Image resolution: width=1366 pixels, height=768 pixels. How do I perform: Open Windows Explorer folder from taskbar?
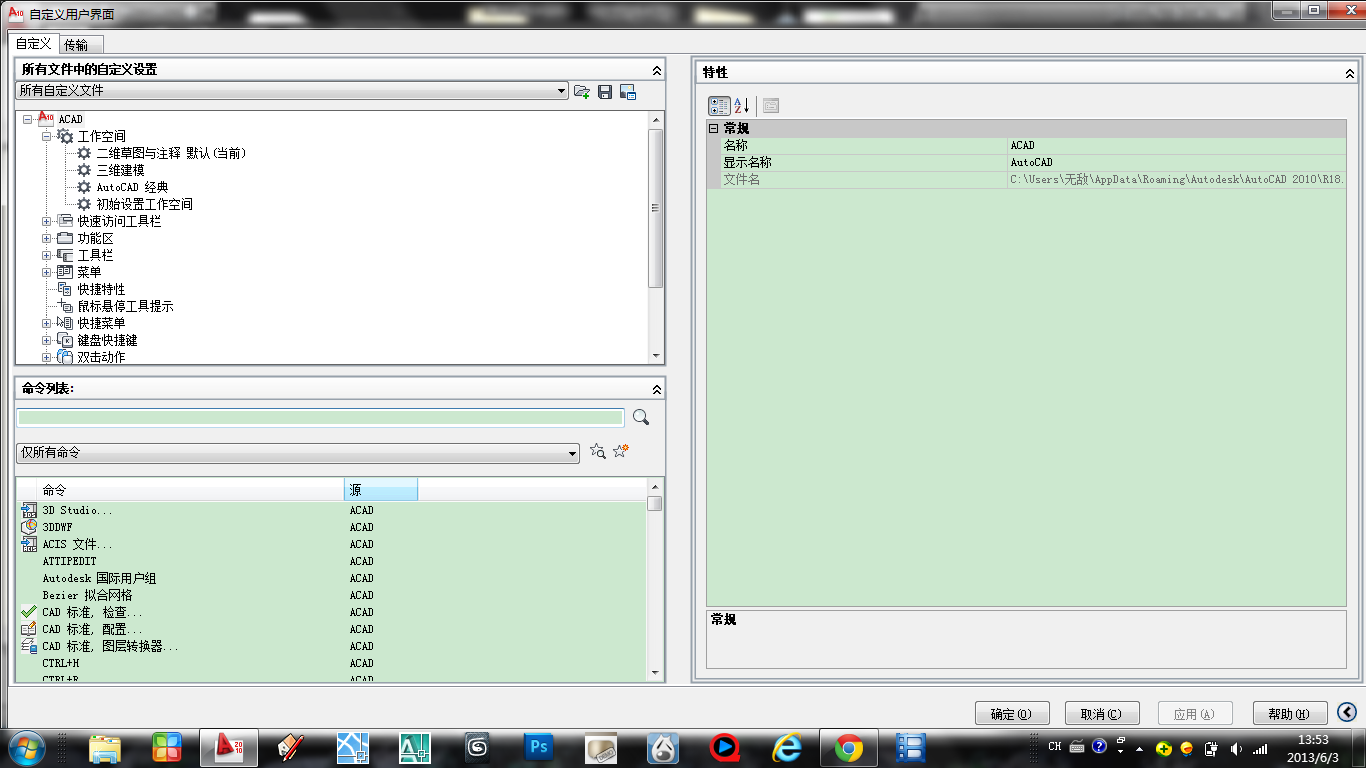[x=105, y=747]
